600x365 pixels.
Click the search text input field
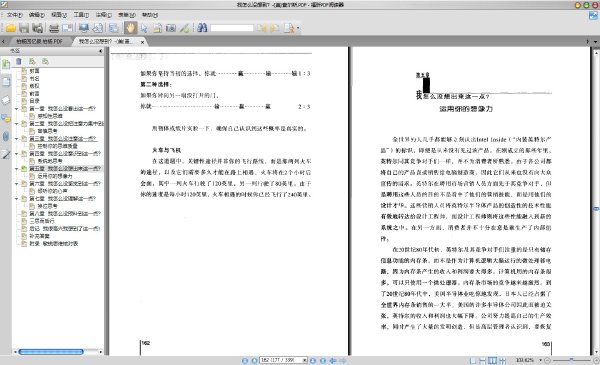pos(232,28)
